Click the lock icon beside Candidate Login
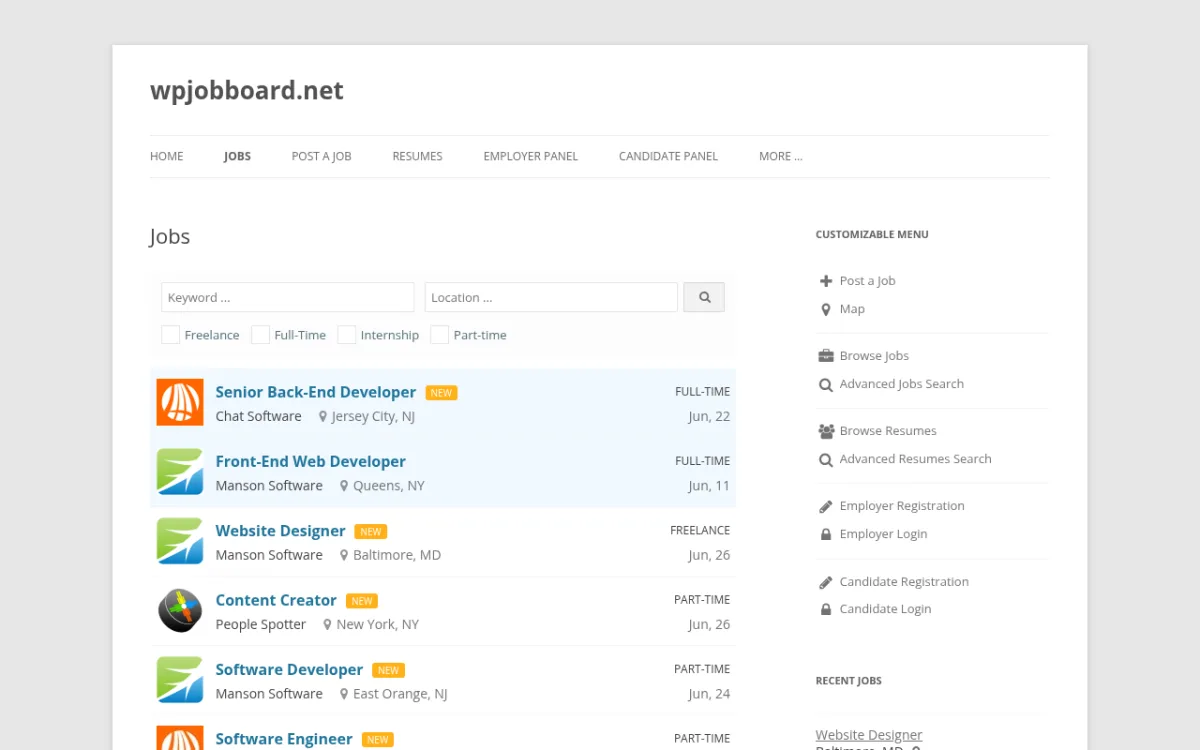Screen dimensions: 1200x750 pos(826,609)
